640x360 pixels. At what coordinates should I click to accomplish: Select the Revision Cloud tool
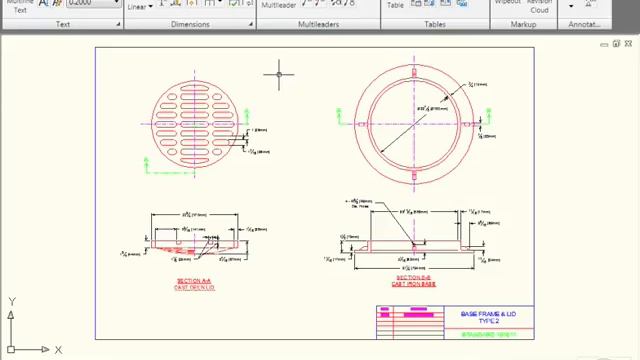pos(539,6)
